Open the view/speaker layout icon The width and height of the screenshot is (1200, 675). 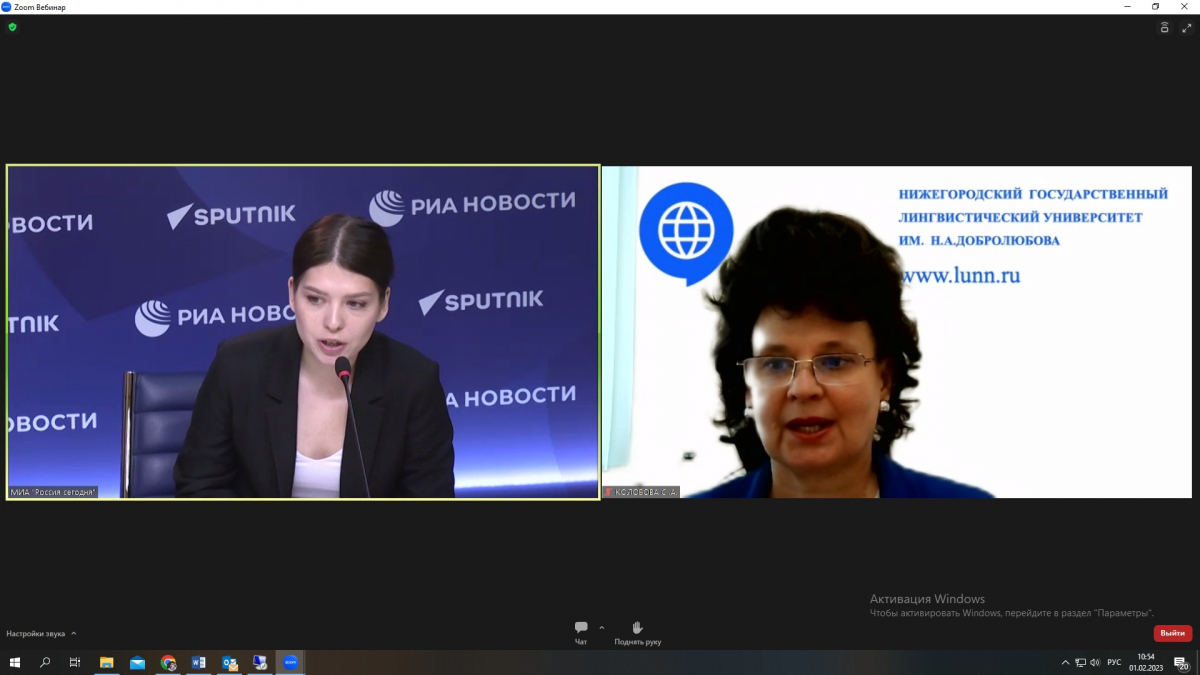pyautogui.click(x=1164, y=28)
